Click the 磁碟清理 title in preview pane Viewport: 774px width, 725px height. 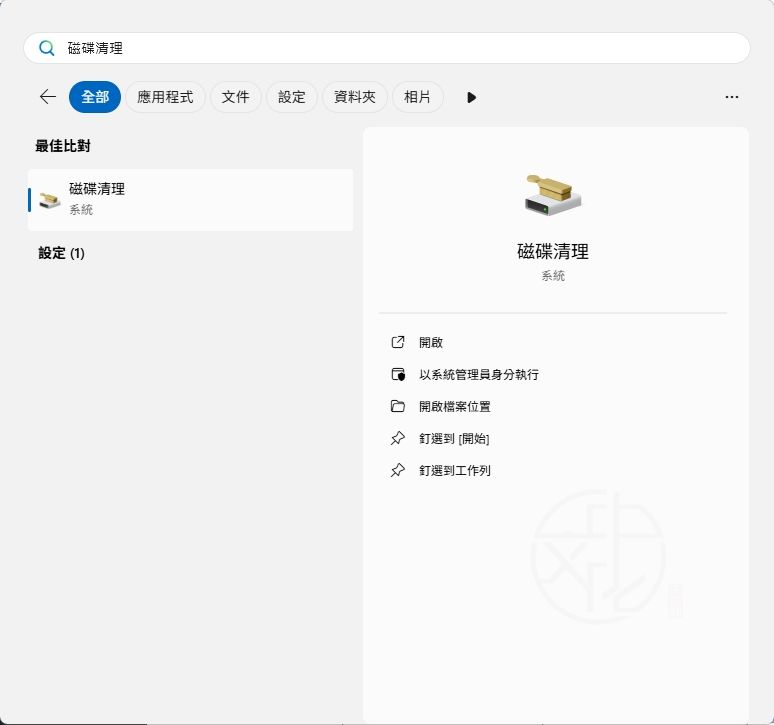coord(553,252)
